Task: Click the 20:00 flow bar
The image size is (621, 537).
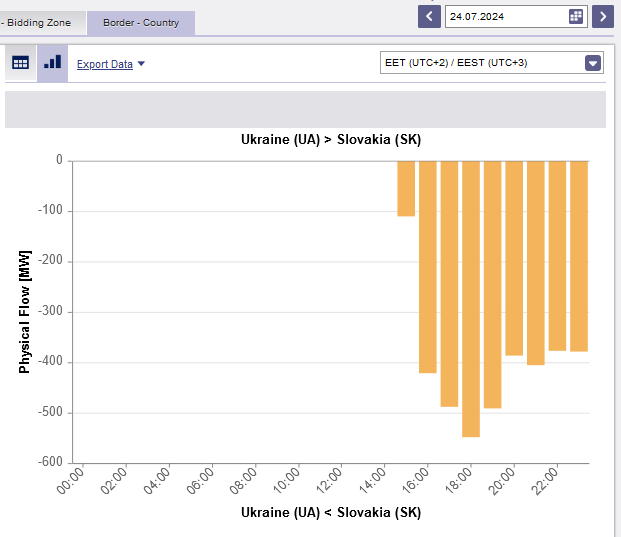Action: 514,258
